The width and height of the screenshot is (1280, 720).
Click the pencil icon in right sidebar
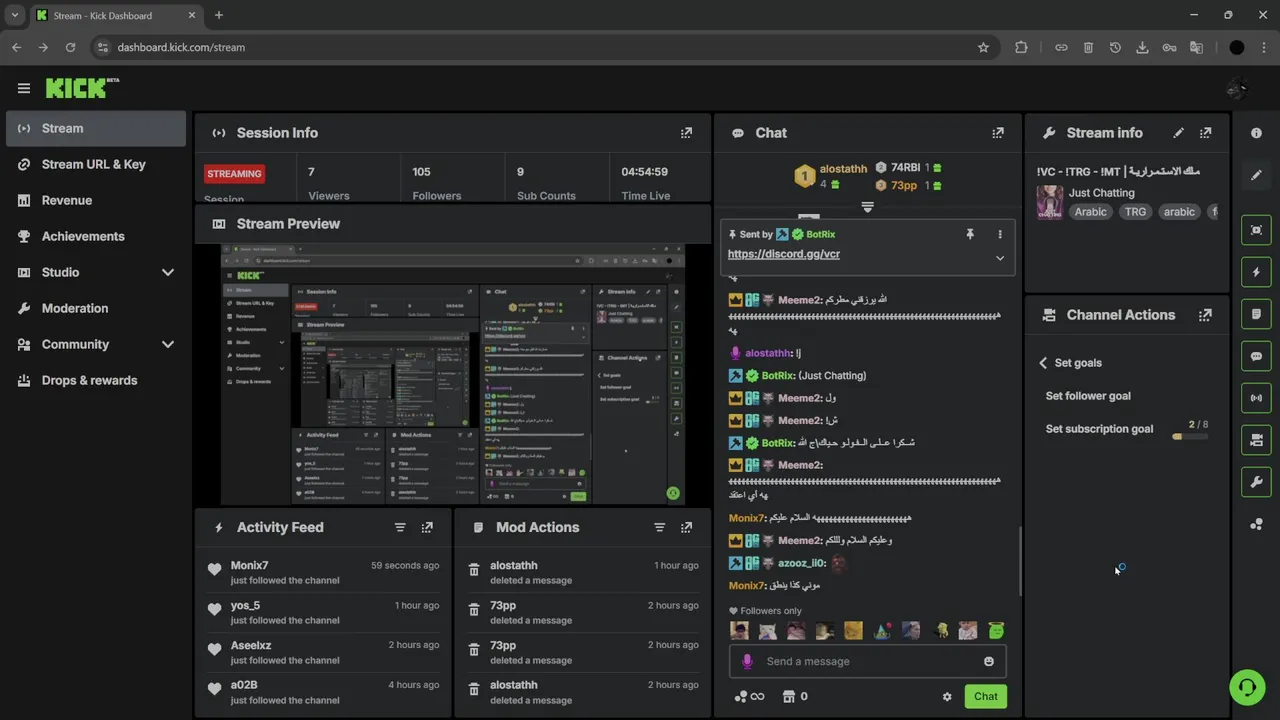pyautogui.click(x=1257, y=175)
